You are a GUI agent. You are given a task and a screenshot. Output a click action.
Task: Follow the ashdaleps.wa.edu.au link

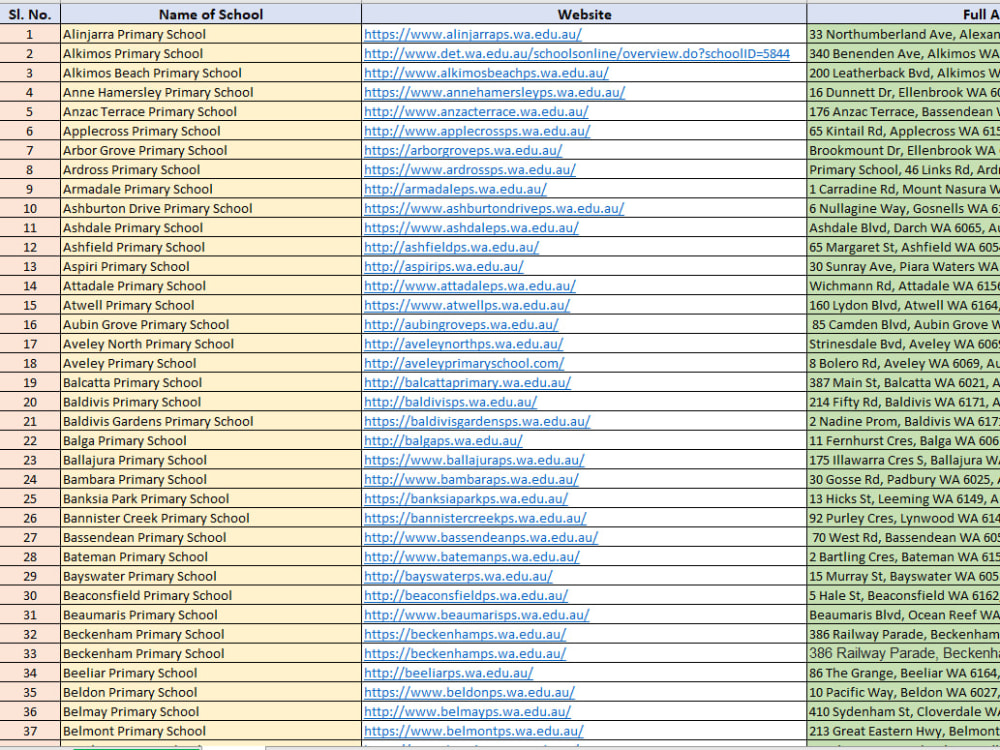[x=471, y=228]
